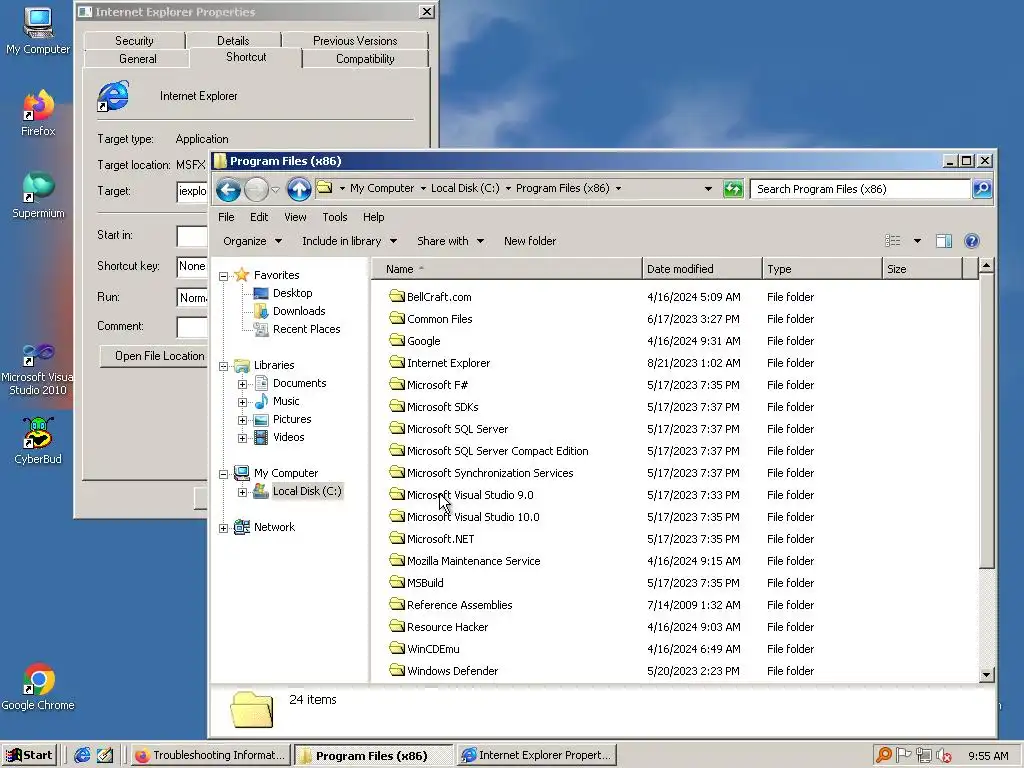The height and width of the screenshot is (768, 1024).
Task: Open the Help menu
Action: (x=374, y=217)
